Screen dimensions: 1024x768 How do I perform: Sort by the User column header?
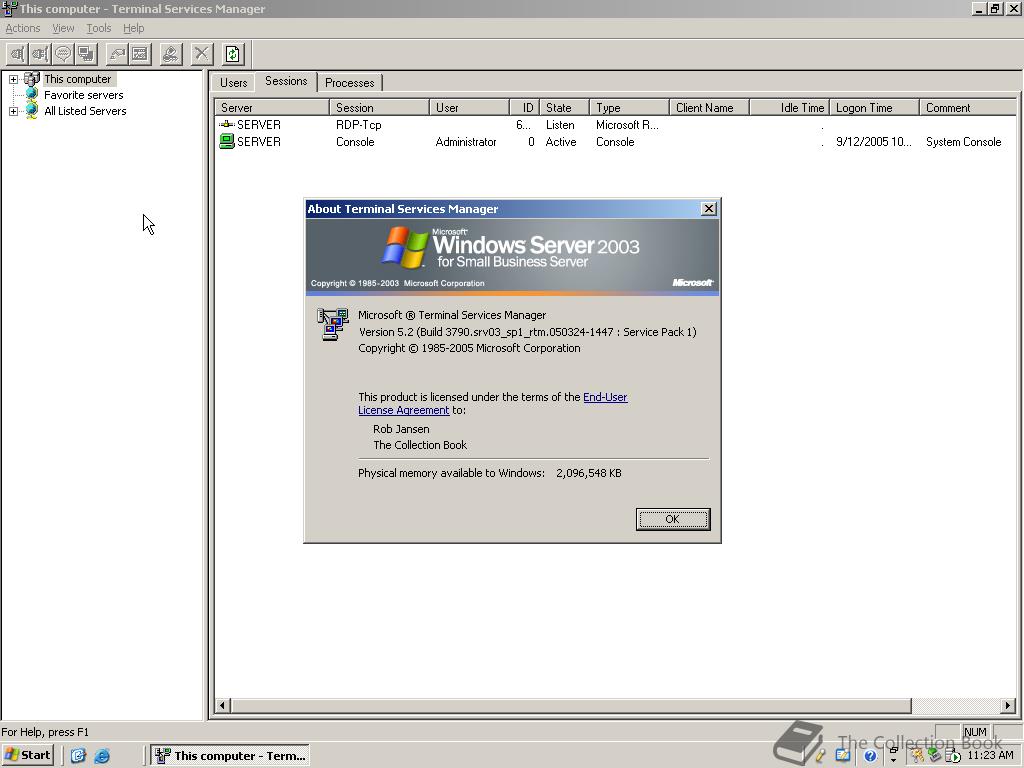click(469, 108)
